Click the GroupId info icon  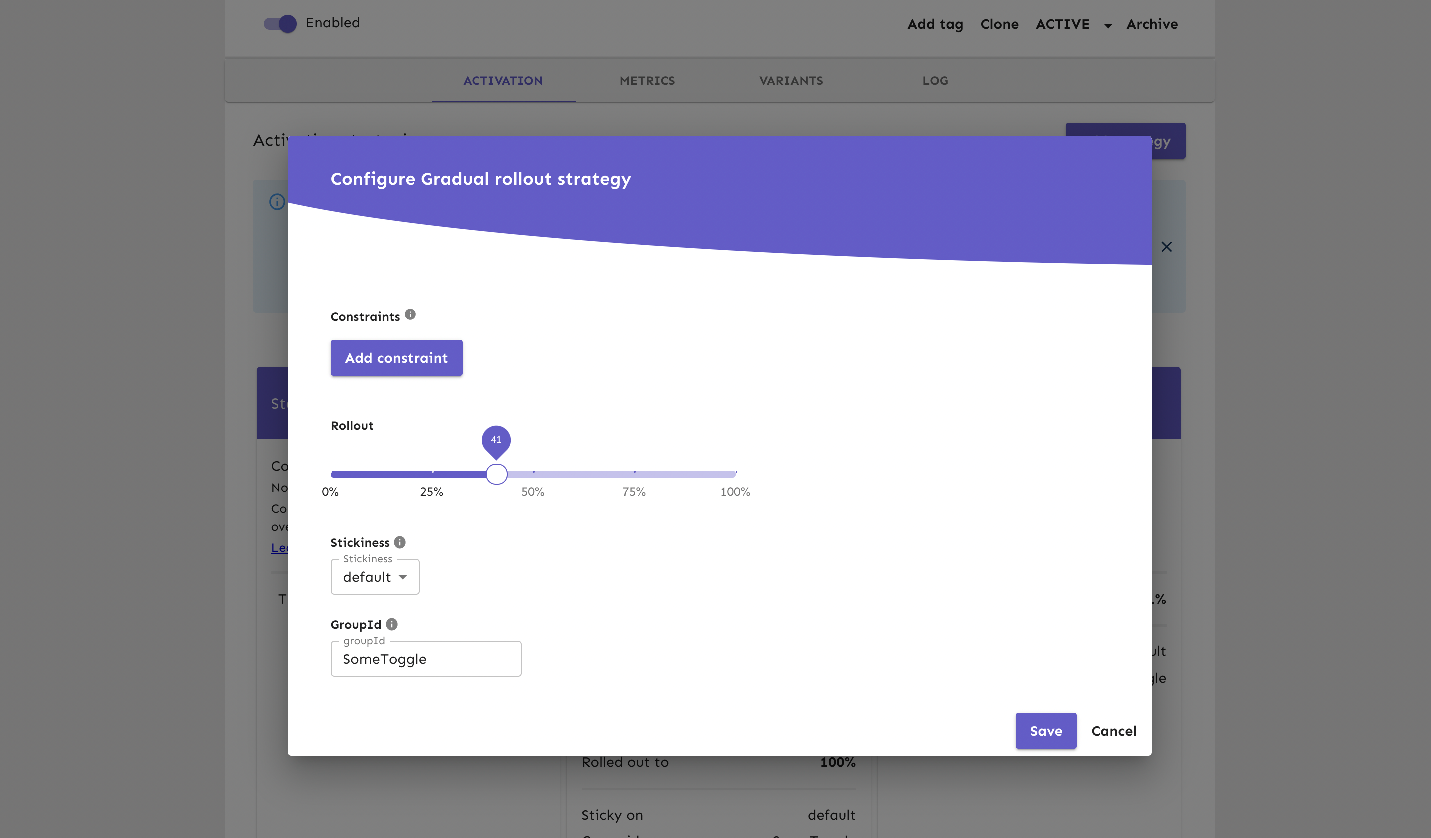392,624
